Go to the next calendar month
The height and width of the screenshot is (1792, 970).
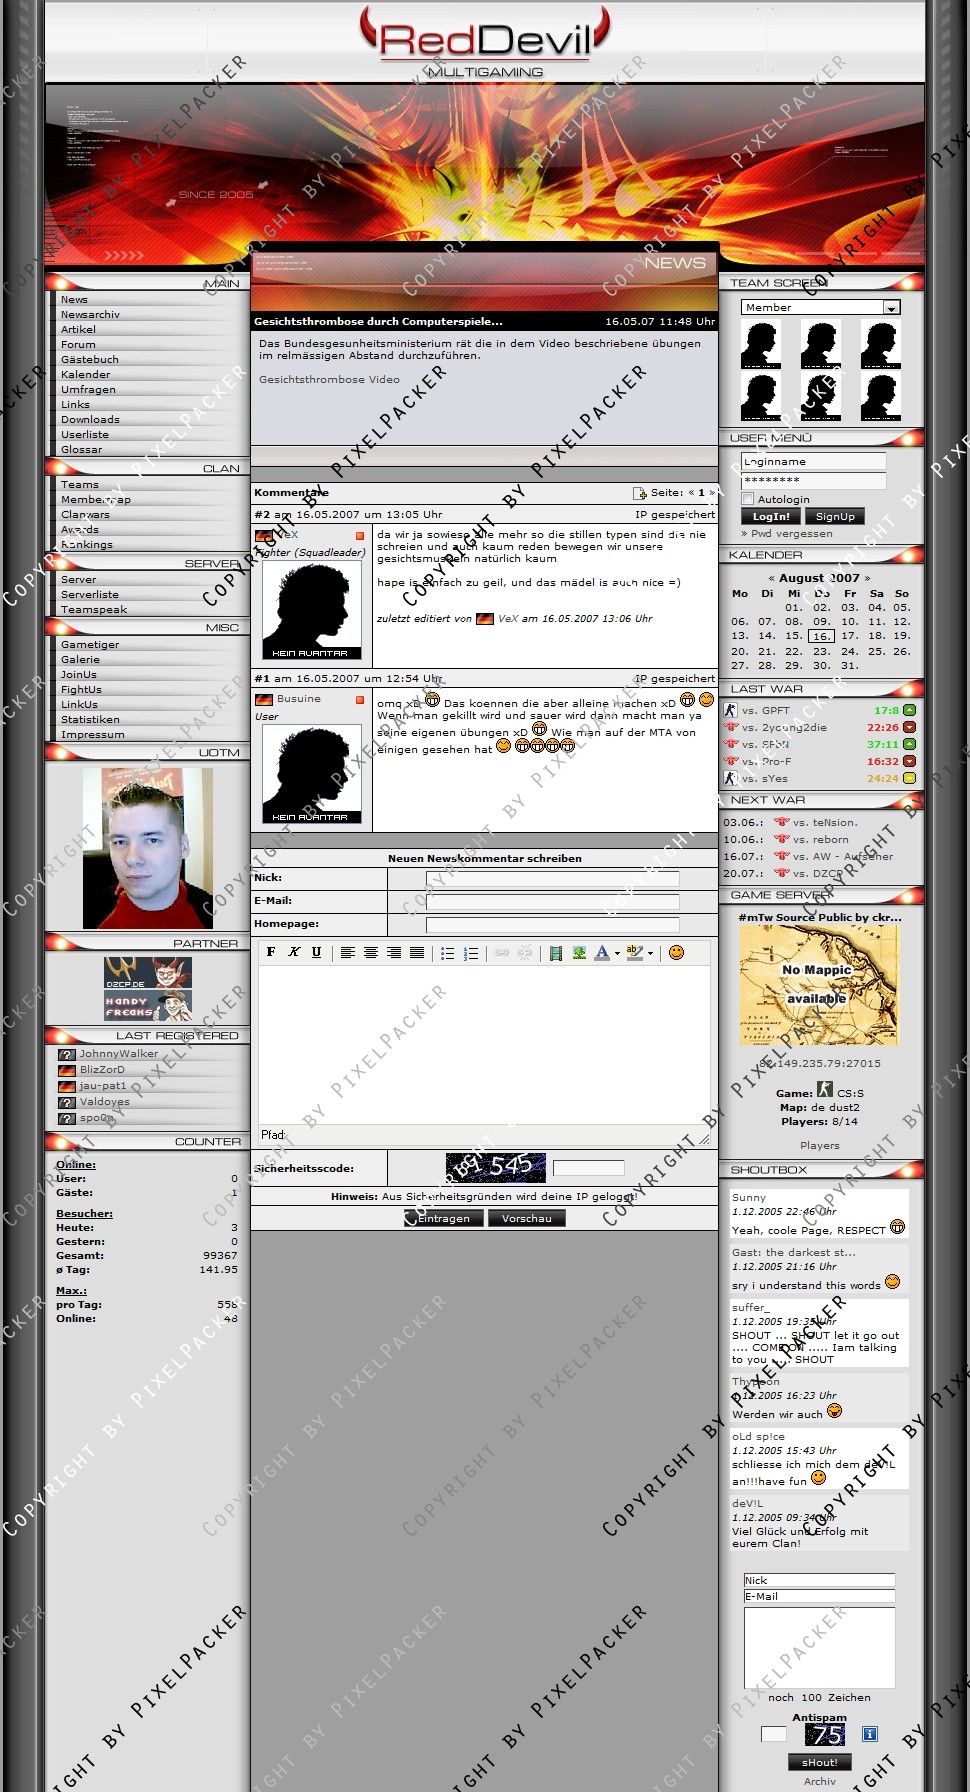click(867, 578)
